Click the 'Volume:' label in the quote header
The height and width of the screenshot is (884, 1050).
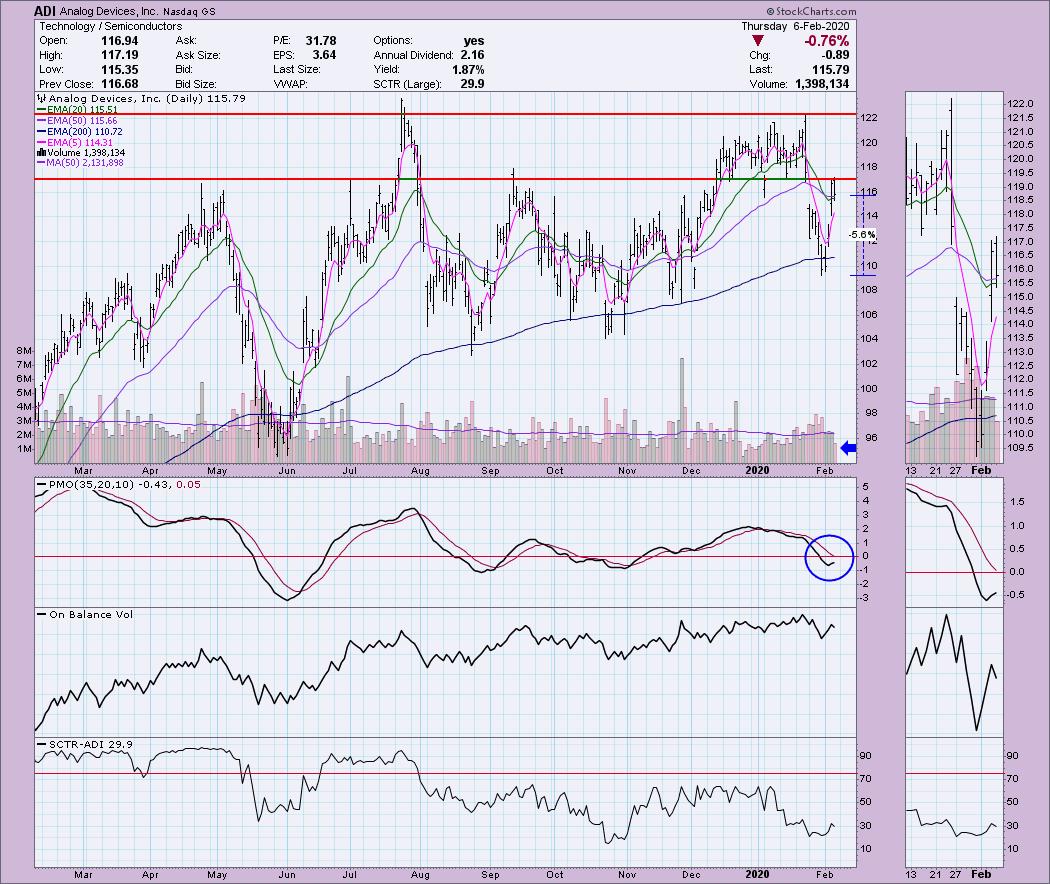click(x=769, y=84)
